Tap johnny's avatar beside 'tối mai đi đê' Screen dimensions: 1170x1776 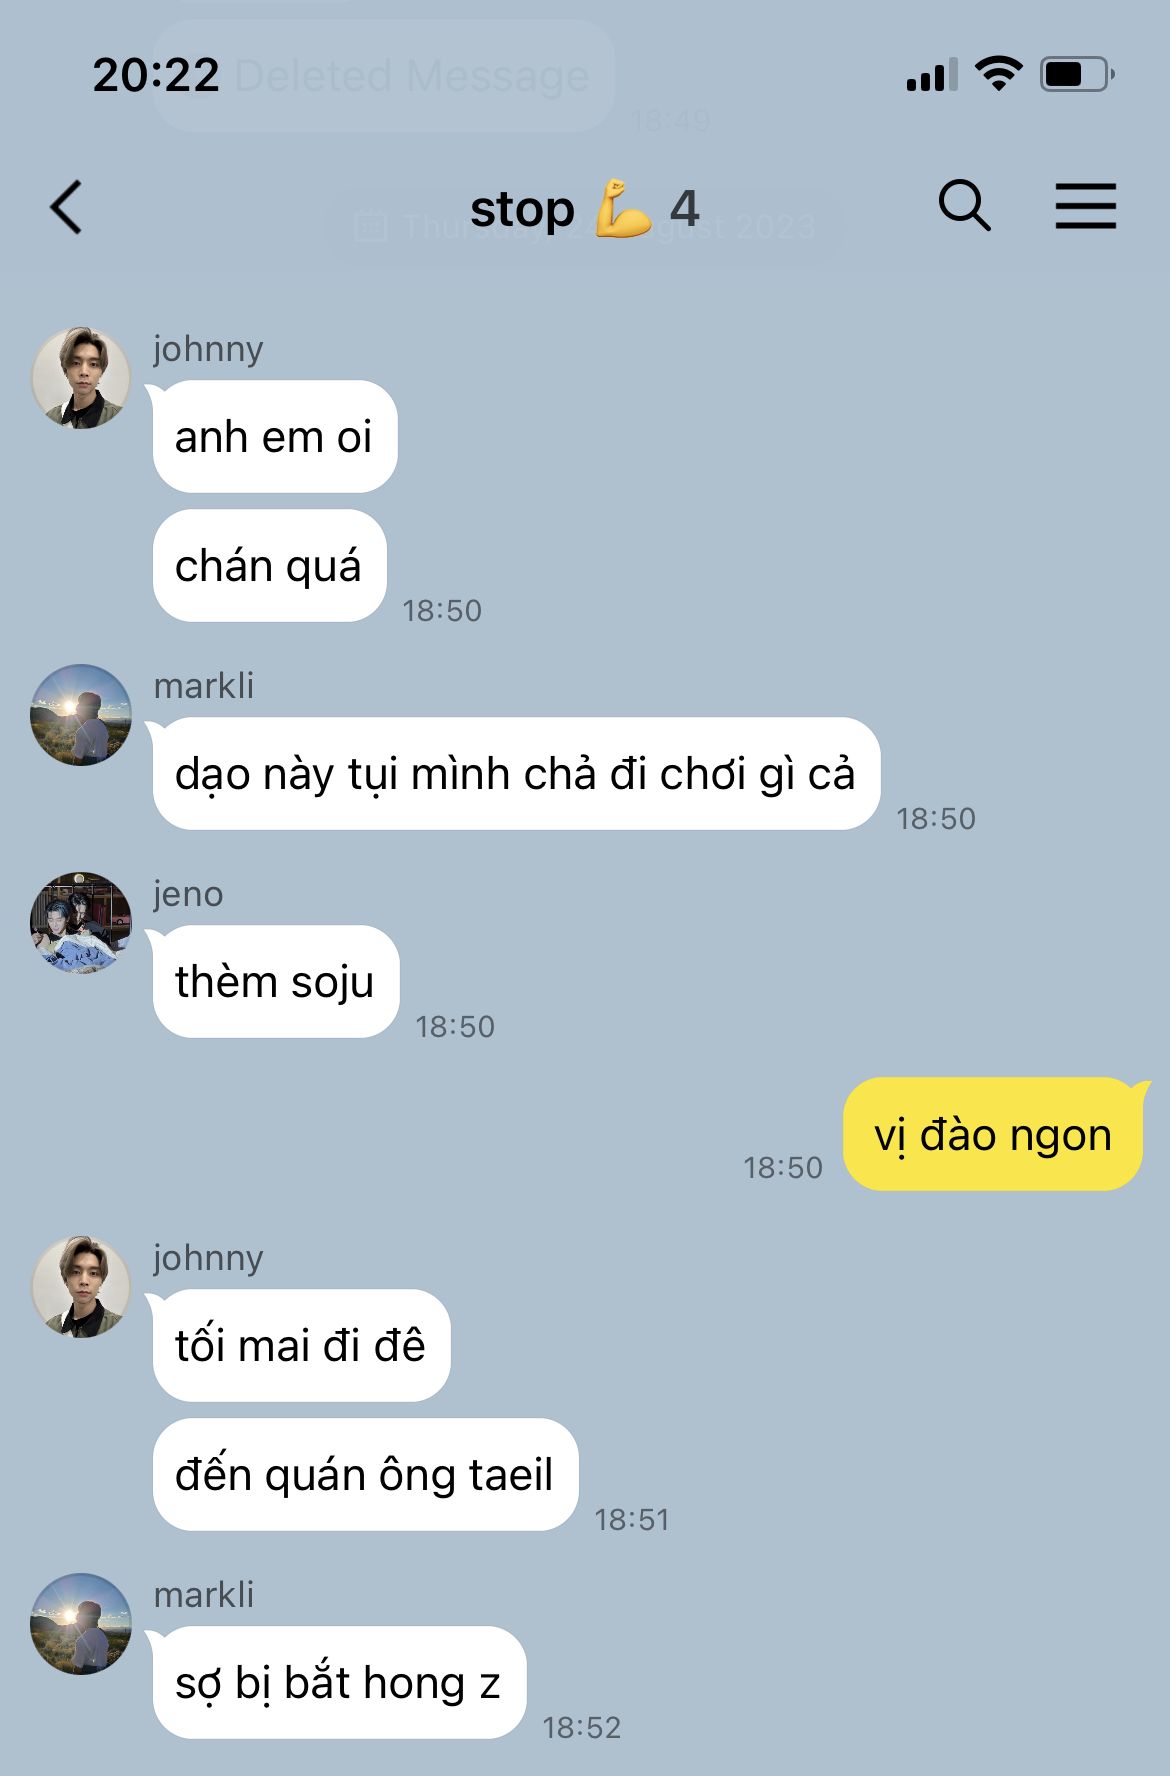[x=81, y=1287]
